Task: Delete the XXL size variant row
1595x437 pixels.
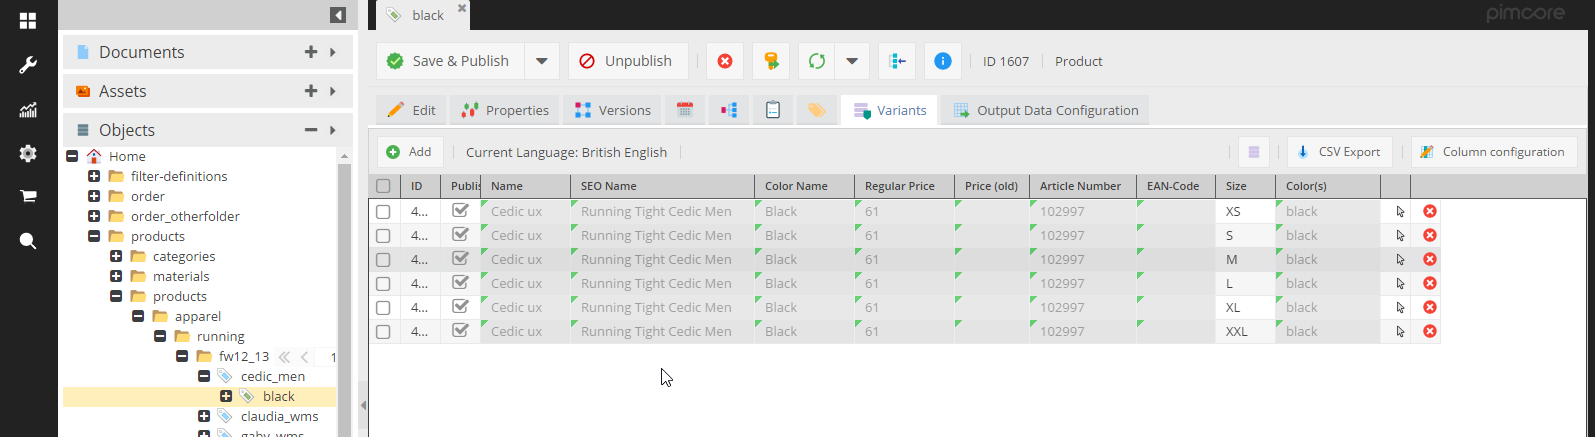Action: point(1430,331)
